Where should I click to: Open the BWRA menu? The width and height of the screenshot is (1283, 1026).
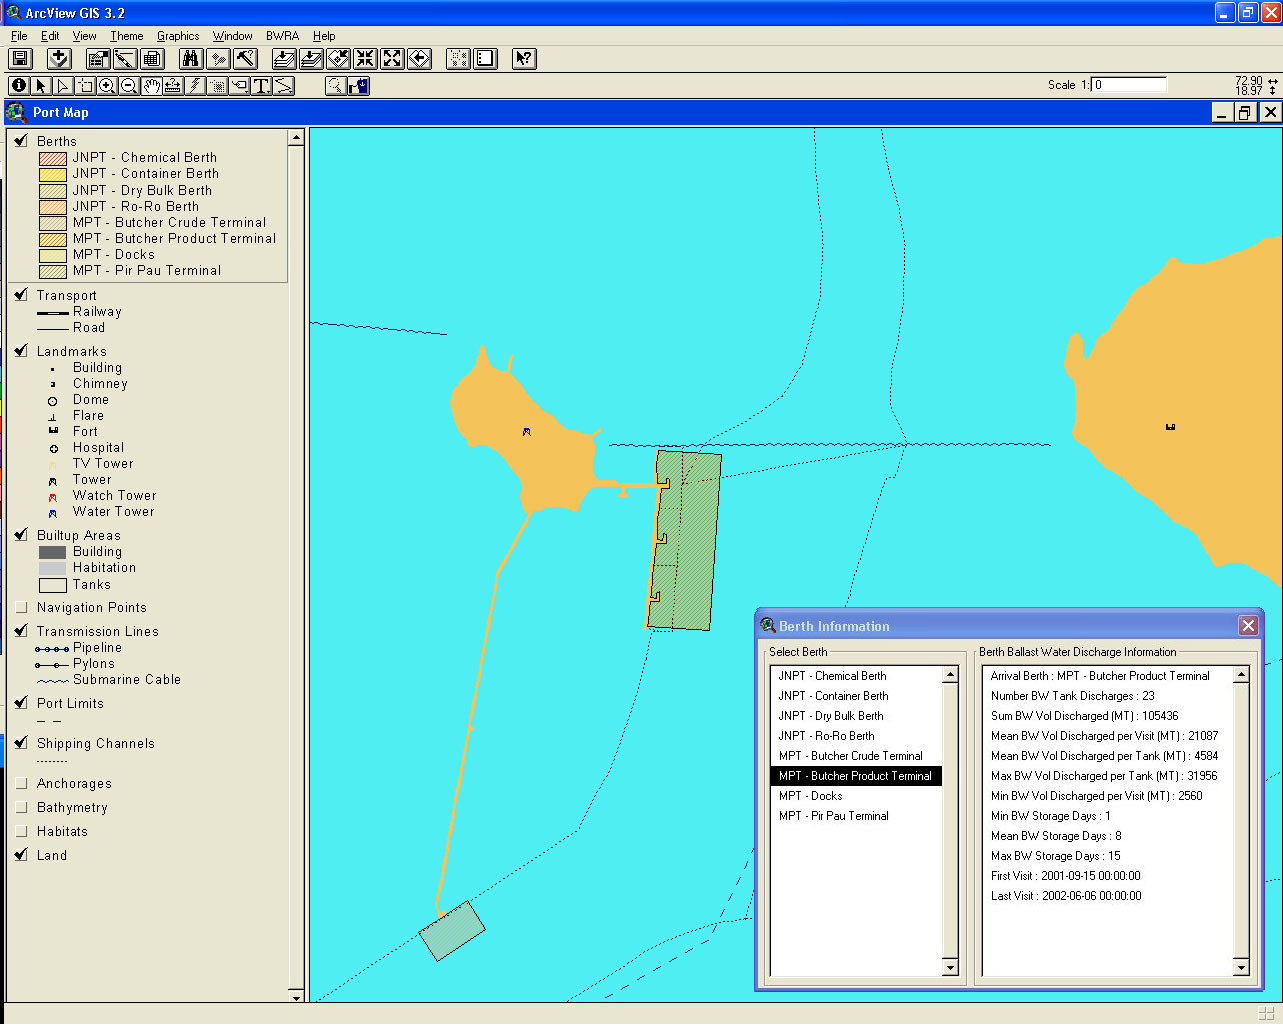[282, 36]
